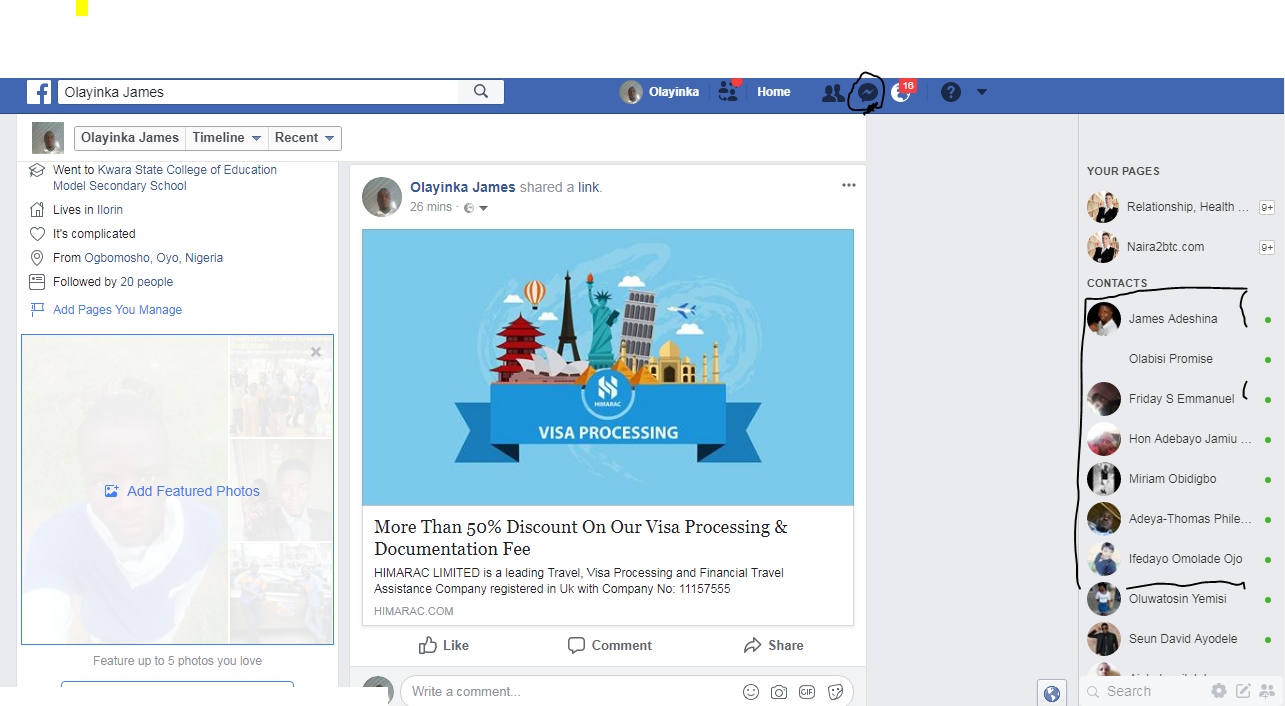1285x706 pixels.
Task: Post a sticker in the comment
Action: [835, 692]
